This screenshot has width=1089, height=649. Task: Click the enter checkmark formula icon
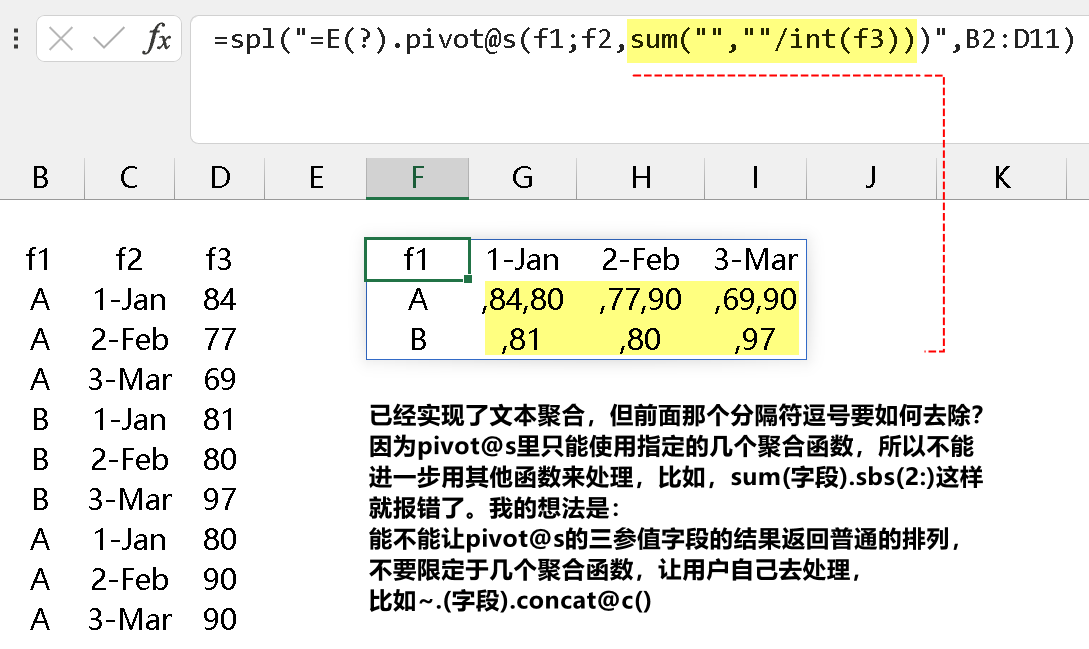[x=108, y=40]
